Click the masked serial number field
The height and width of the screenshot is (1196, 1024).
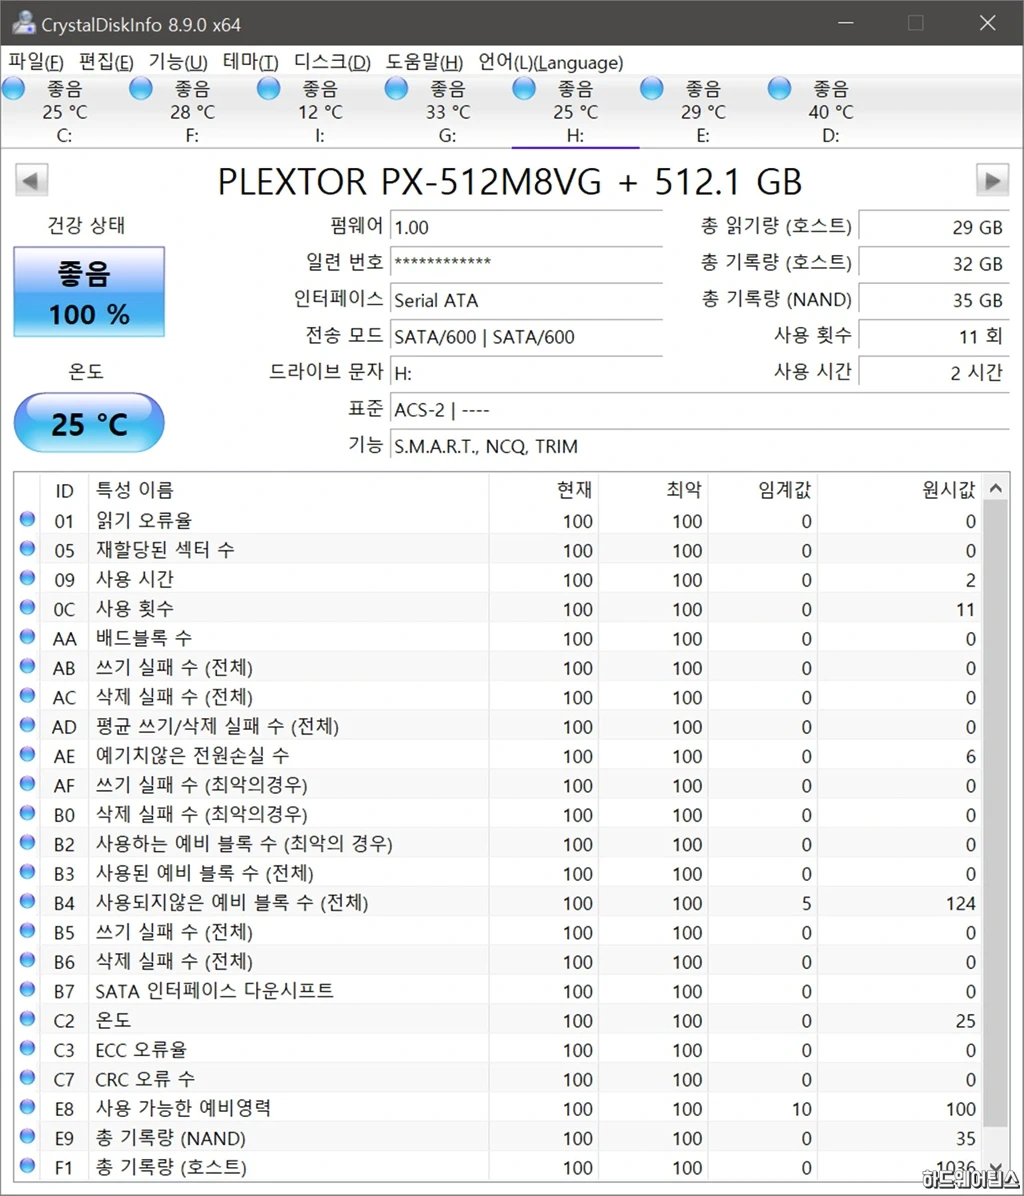pyautogui.click(x=526, y=262)
